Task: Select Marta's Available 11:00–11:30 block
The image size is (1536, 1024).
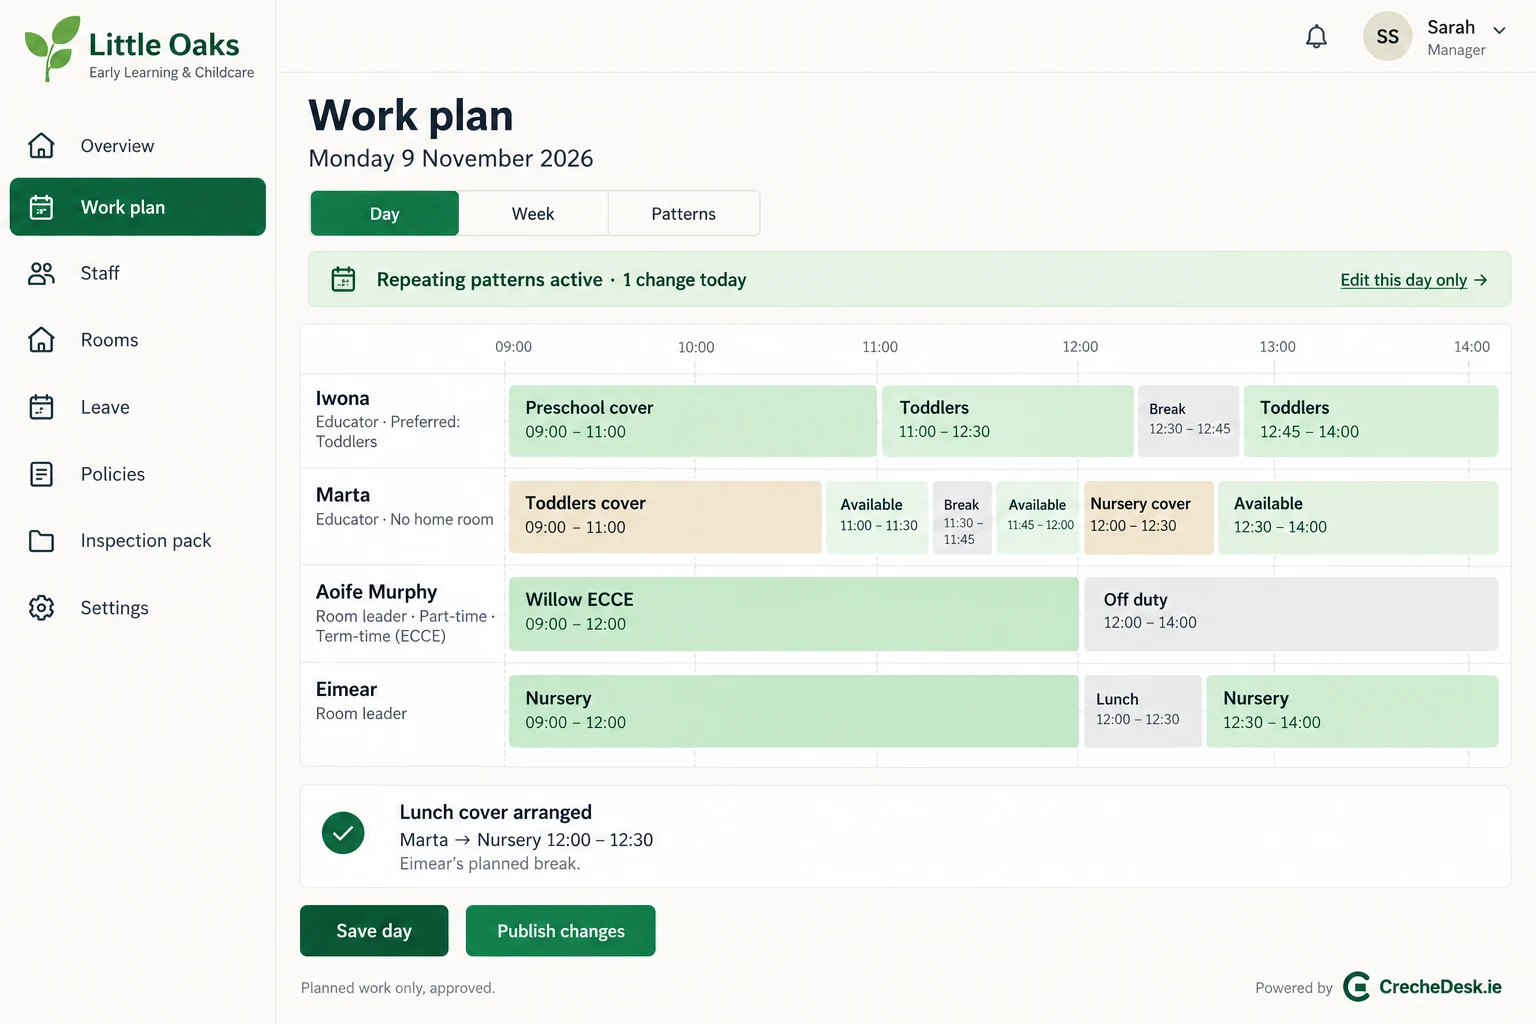Action: 877,517
